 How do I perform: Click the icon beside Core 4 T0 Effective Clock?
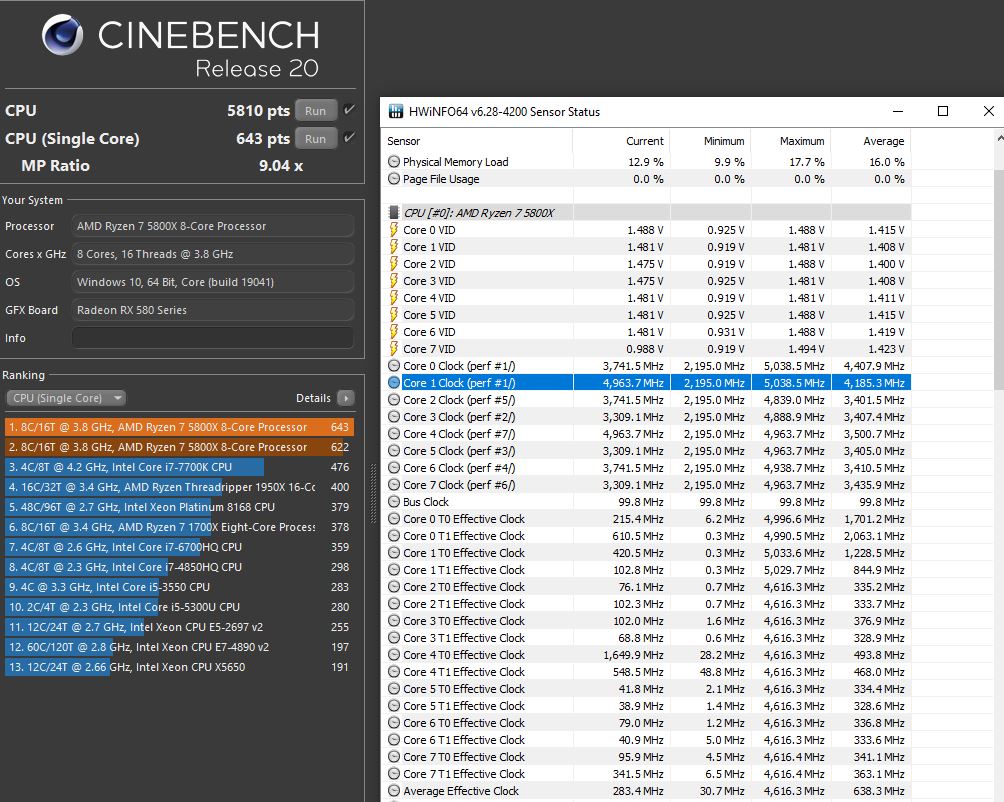pos(394,655)
